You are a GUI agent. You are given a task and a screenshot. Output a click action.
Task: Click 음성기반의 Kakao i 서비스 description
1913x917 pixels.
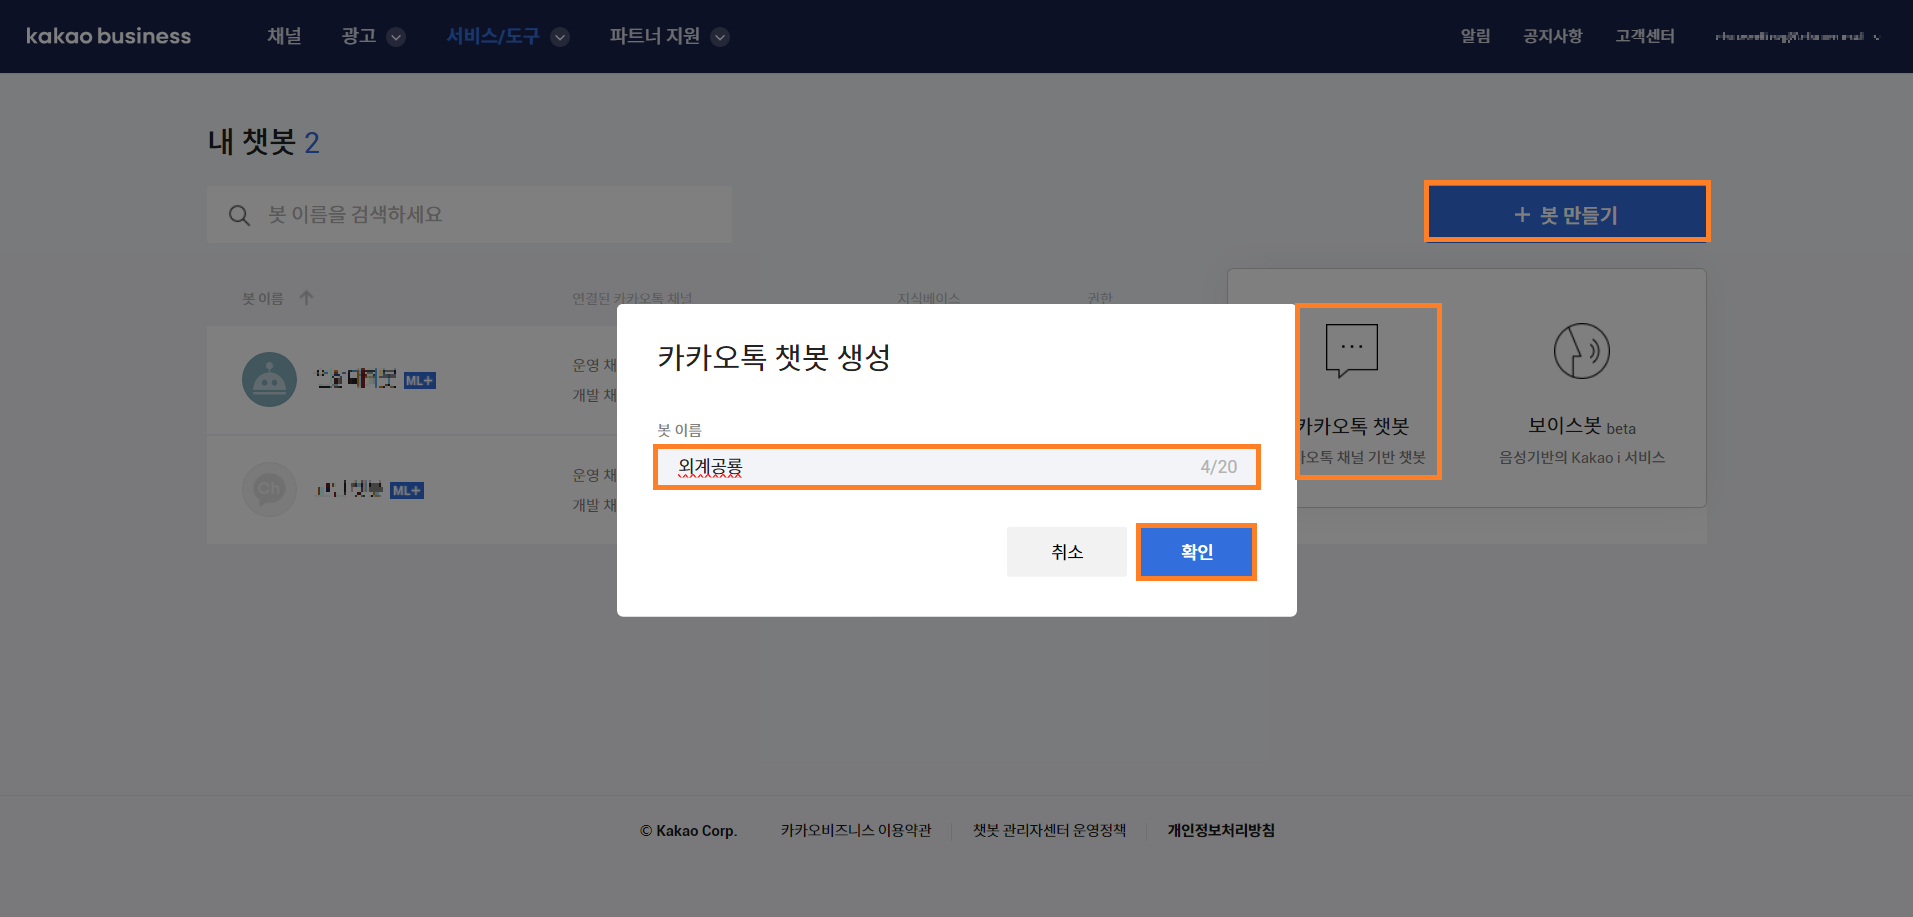click(1582, 457)
